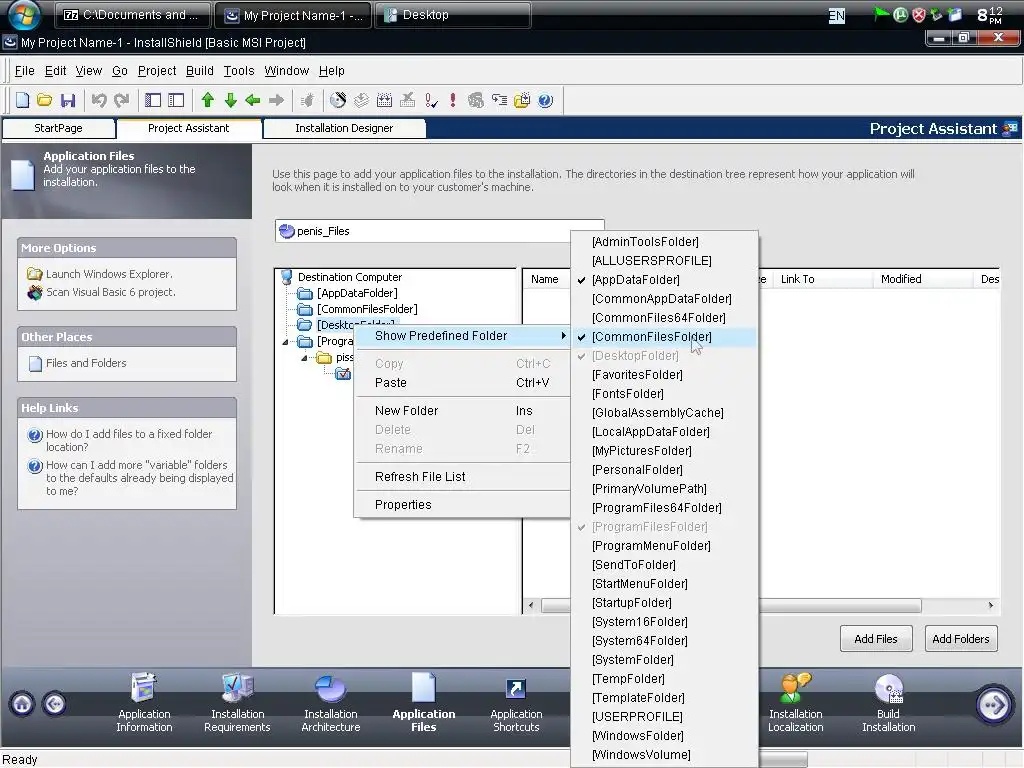Click the Redo toolbar icon

click(x=121, y=100)
